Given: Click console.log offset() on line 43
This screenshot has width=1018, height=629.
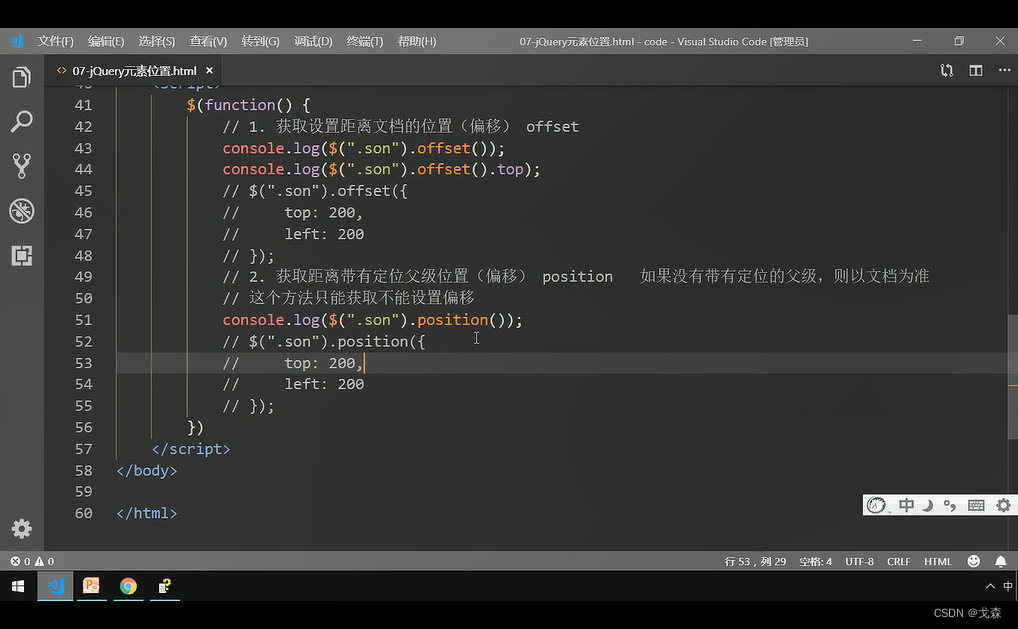Looking at the screenshot, I should (x=364, y=148).
